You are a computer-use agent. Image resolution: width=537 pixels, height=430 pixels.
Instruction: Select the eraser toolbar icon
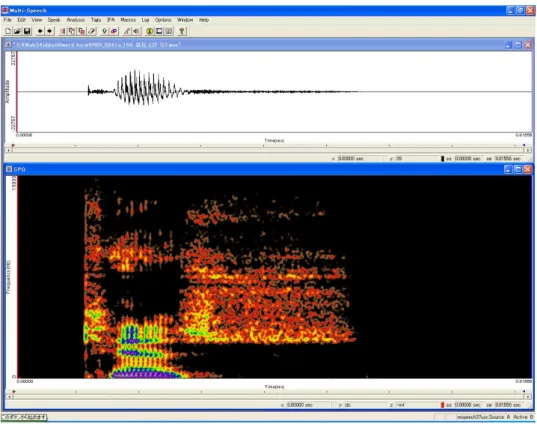tap(91, 31)
